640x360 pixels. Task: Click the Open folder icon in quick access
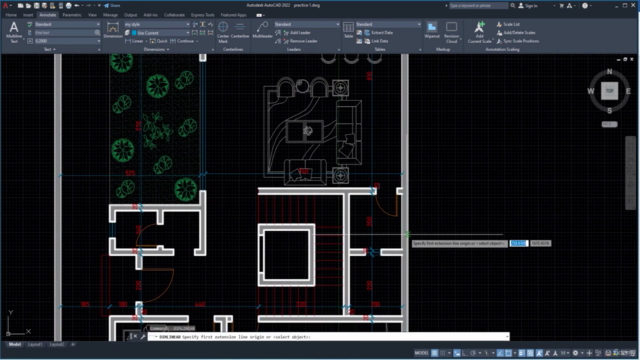(28, 6)
